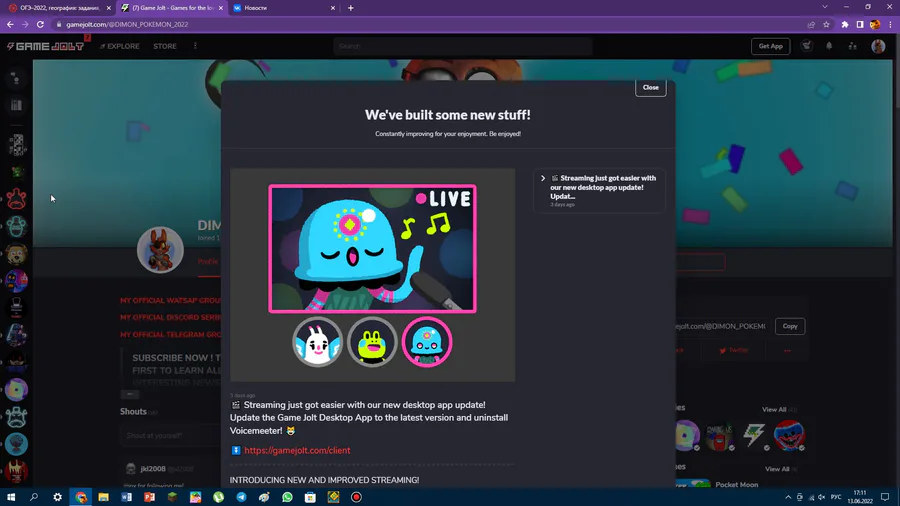Open uTorrent from the taskbar
Screen dimensions: 900x506
coord(218,497)
